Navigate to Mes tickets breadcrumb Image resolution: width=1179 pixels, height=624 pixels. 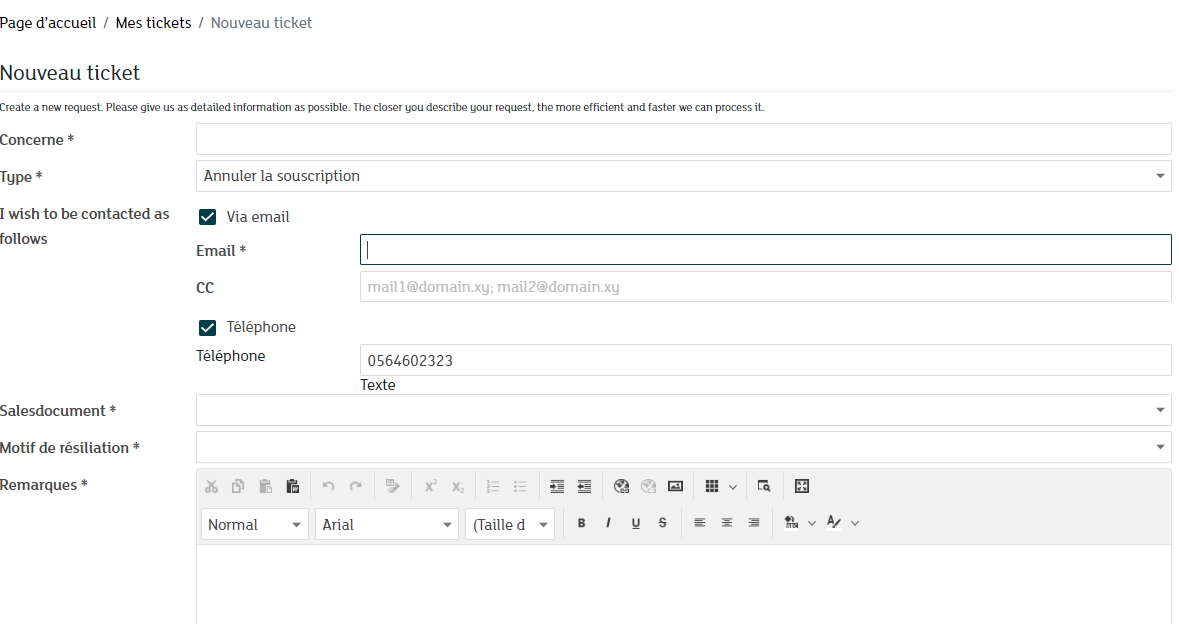153,23
